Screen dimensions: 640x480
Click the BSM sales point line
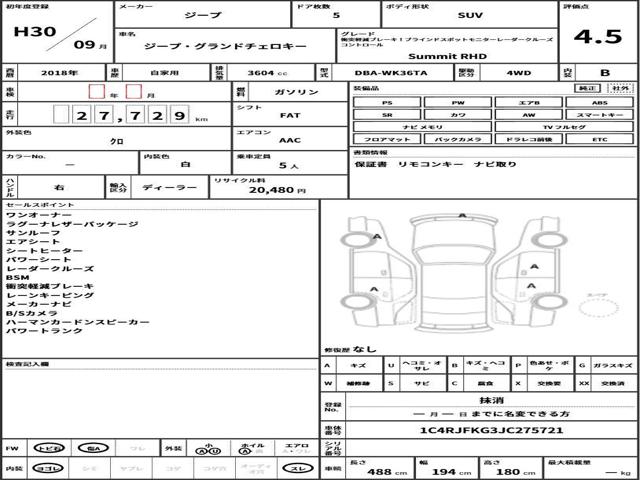(18, 278)
